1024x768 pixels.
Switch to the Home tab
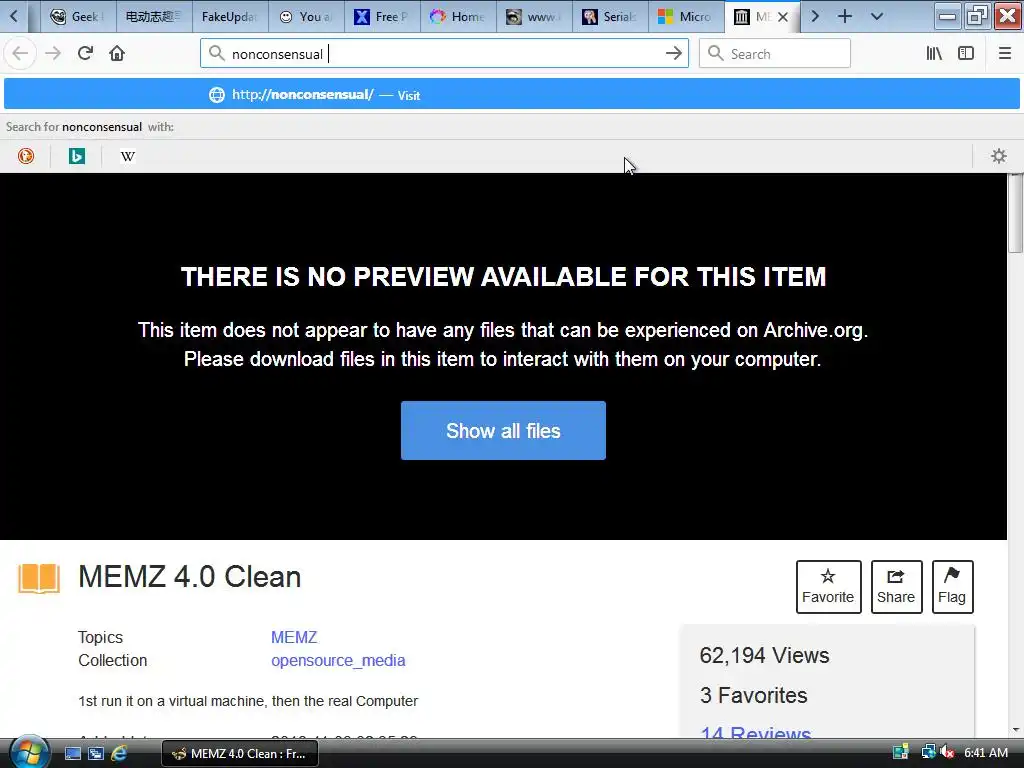click(x=458, y=17)
